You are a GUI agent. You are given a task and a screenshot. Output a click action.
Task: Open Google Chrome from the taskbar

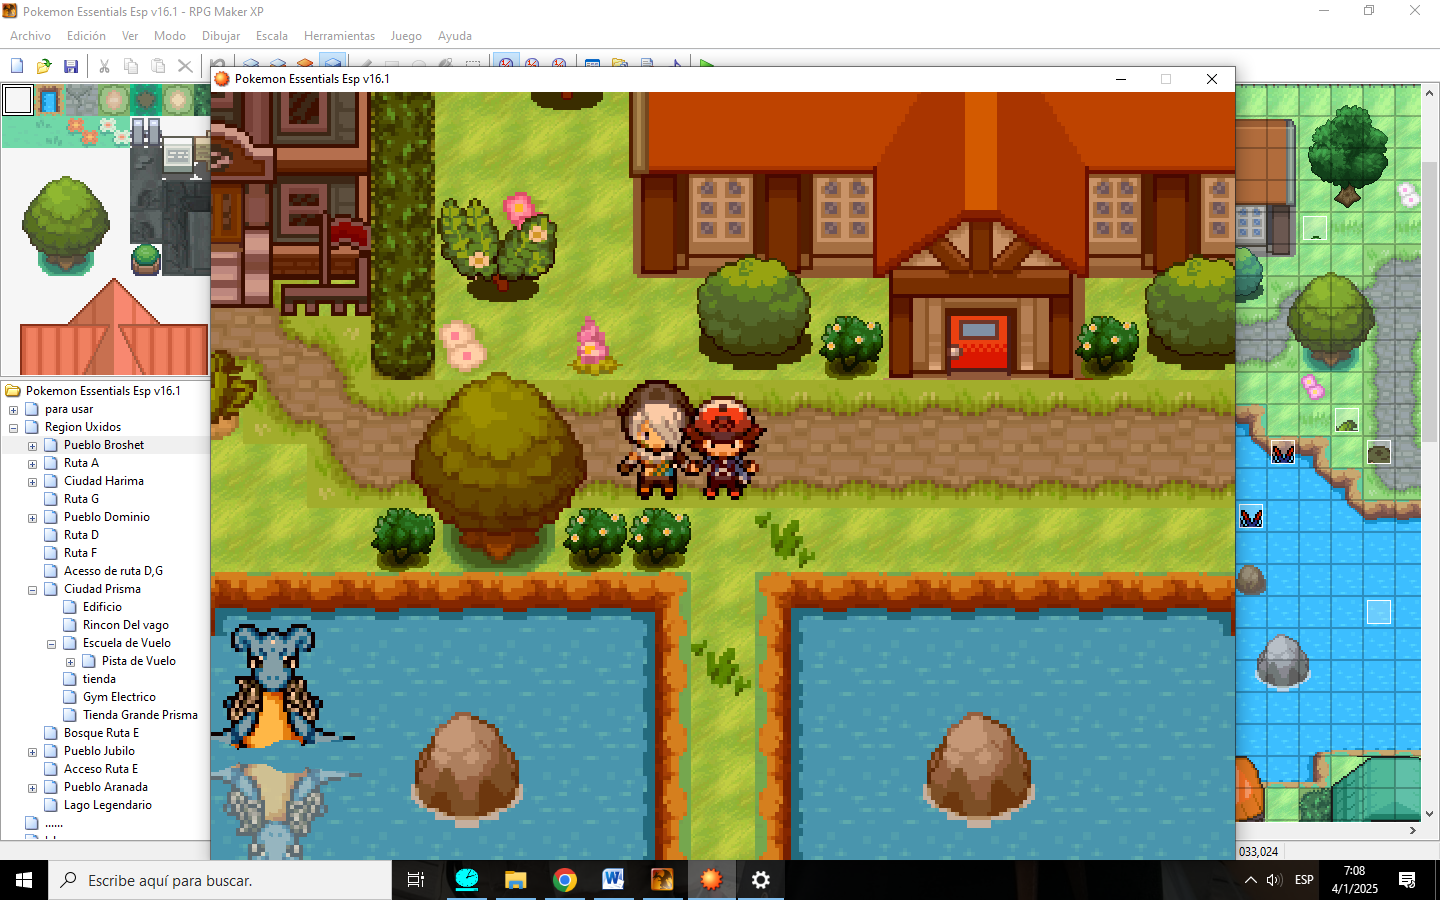click(x=565, y=880)
